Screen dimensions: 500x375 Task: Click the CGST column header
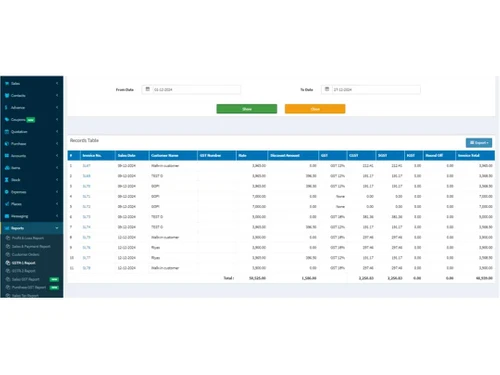click(361, 155)
